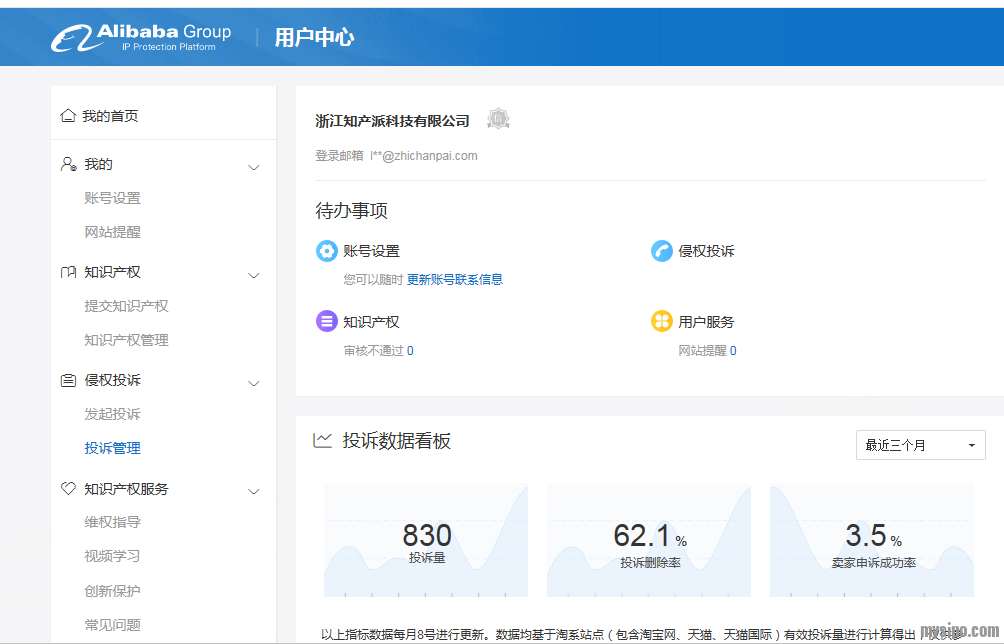Collapse the 我的 sidebar section
1004x644 pixels.
pos(254,167)
